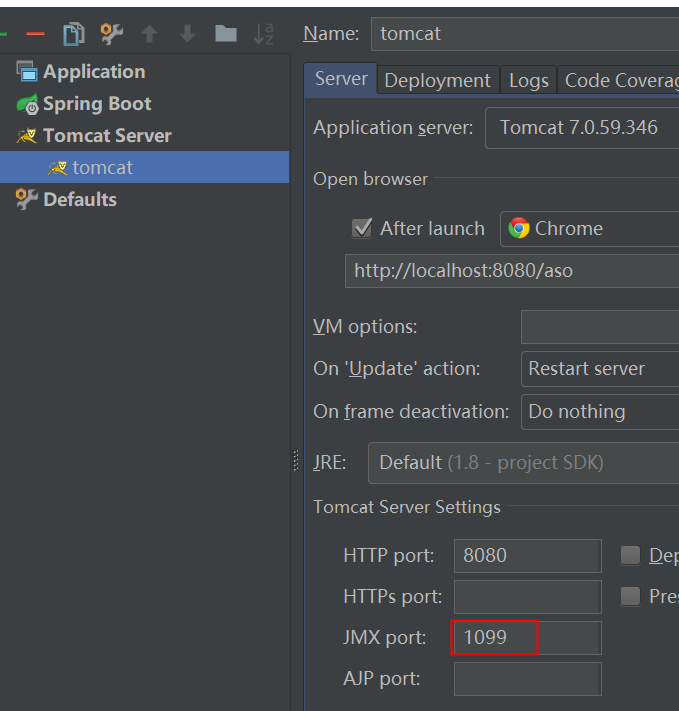679x711 pixels.
Task: Click the empty AJP port field
Action: point(528,679)
